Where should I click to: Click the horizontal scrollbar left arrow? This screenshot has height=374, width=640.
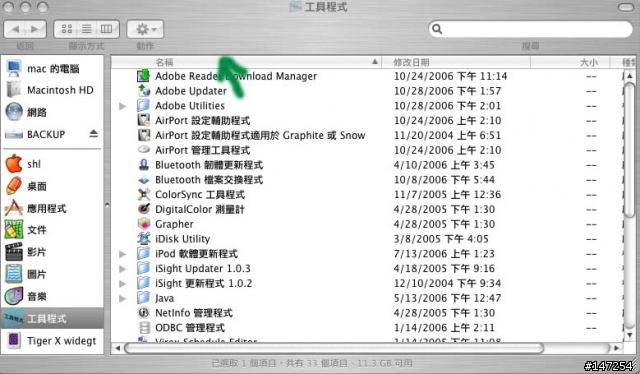point(118,348)
